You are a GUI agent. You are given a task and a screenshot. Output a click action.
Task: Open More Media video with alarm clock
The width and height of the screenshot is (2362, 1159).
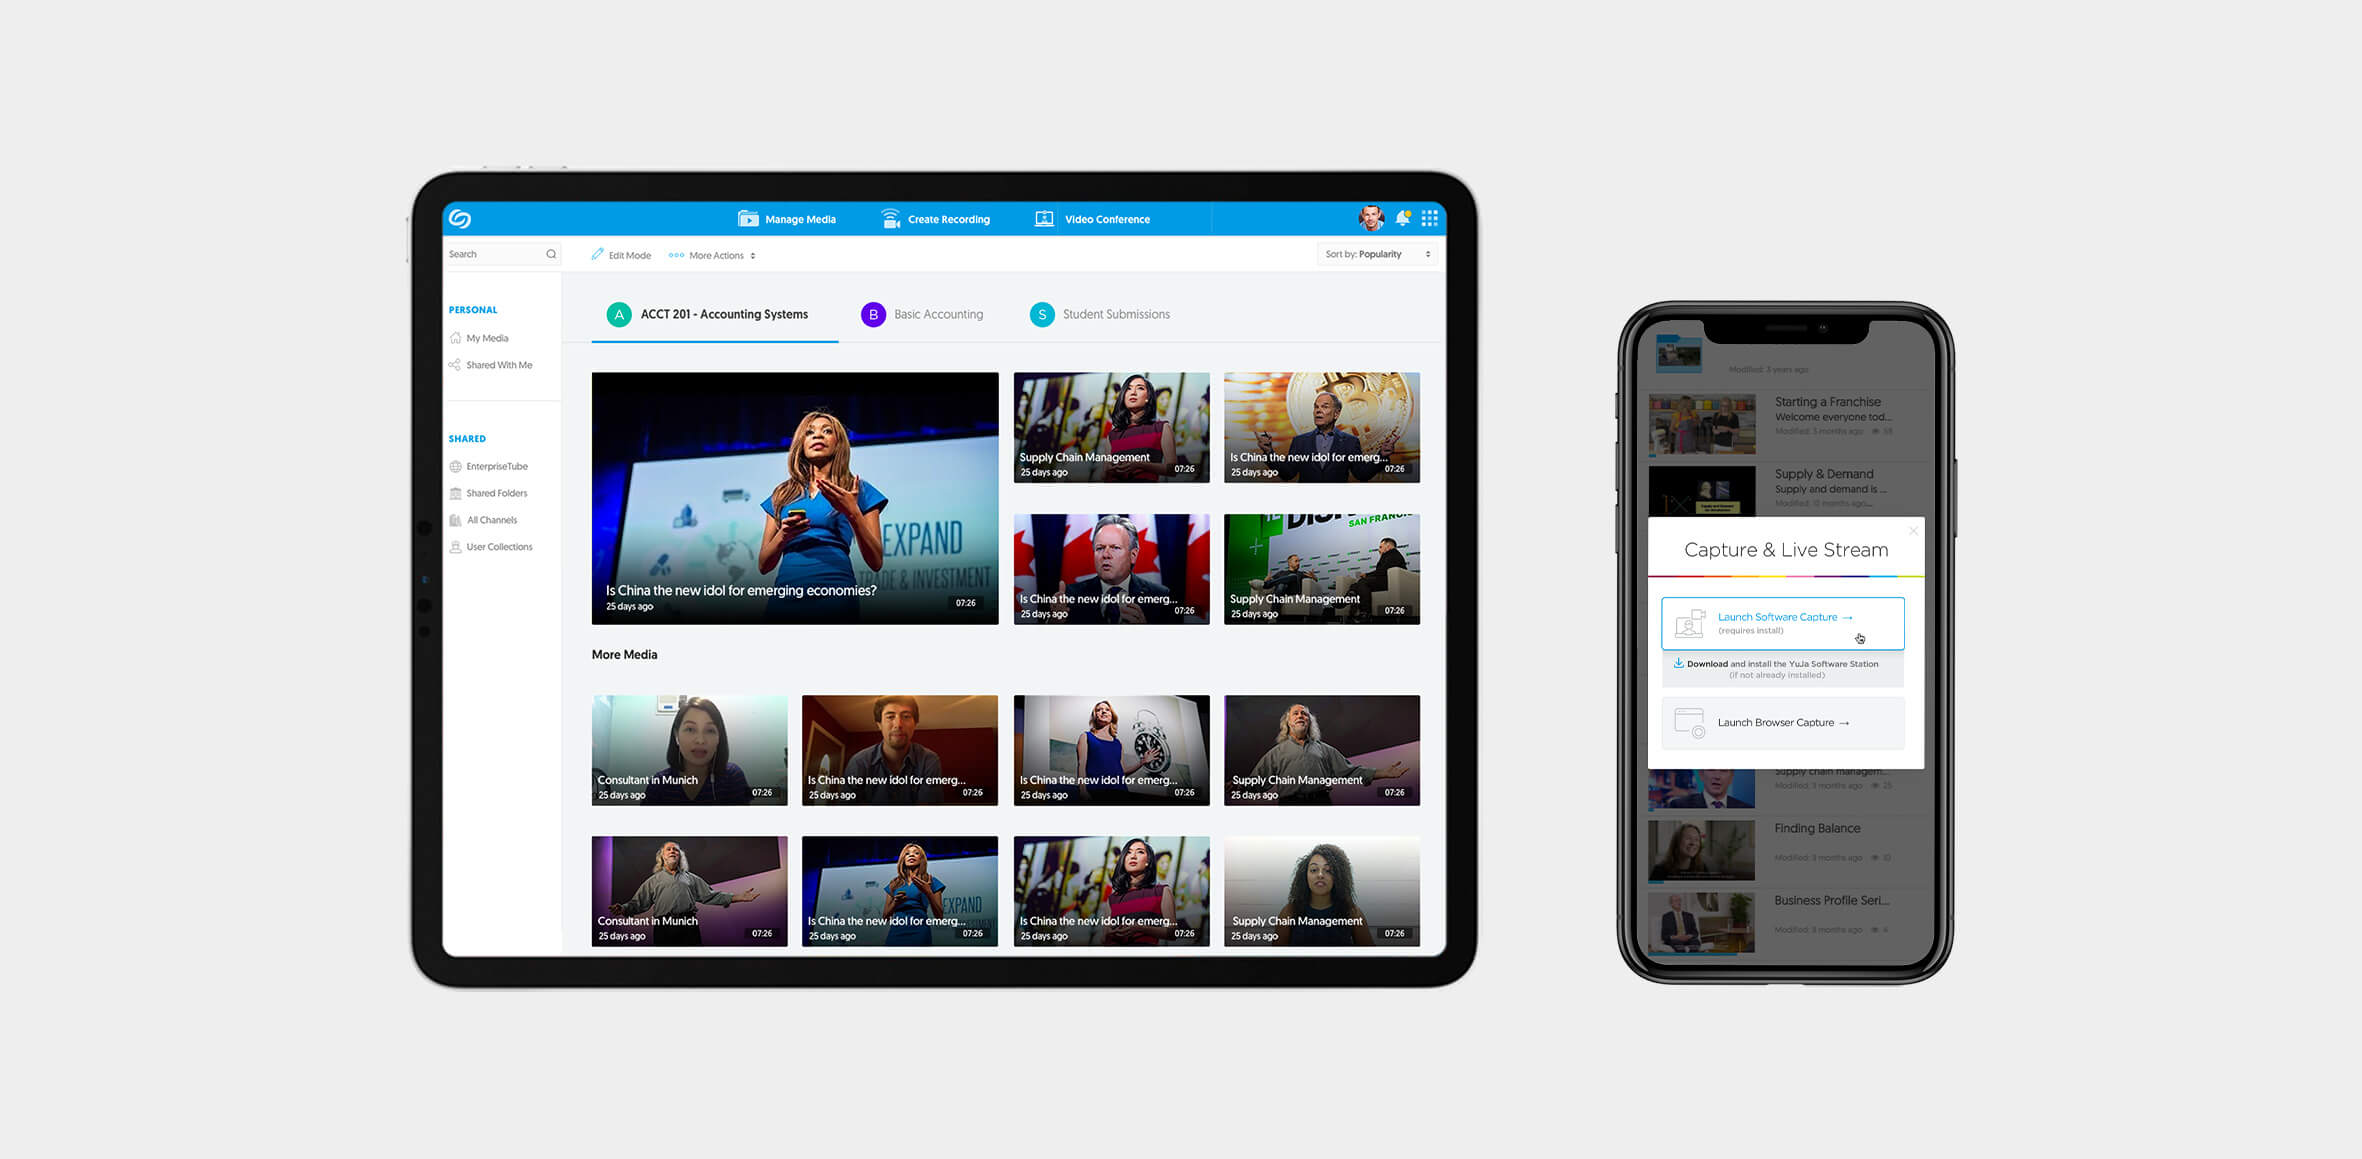pyautogui.click(x=1111, y=750)
